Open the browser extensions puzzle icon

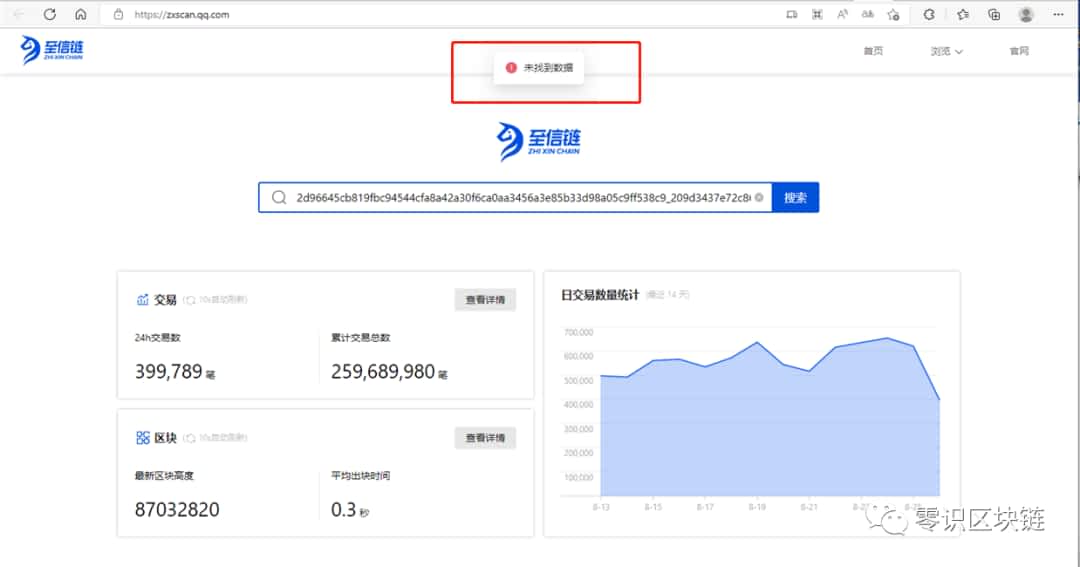tap(929, 14)
